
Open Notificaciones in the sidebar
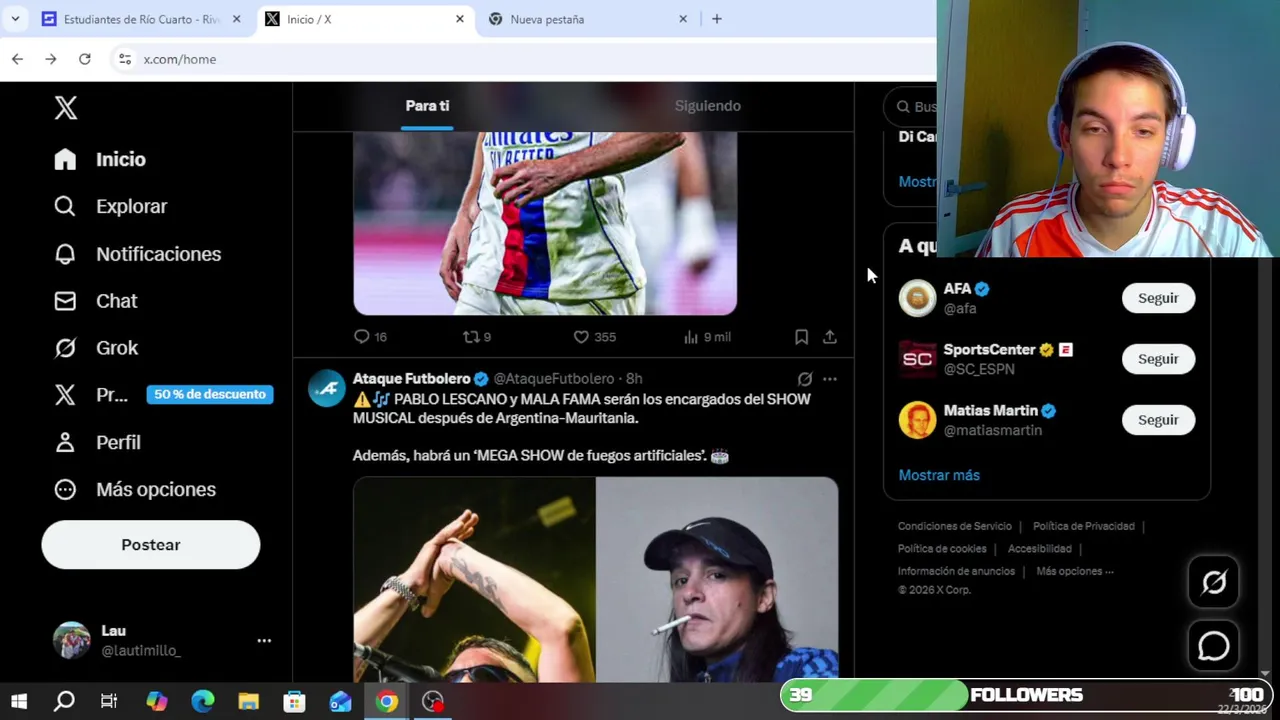pos(138,254)
